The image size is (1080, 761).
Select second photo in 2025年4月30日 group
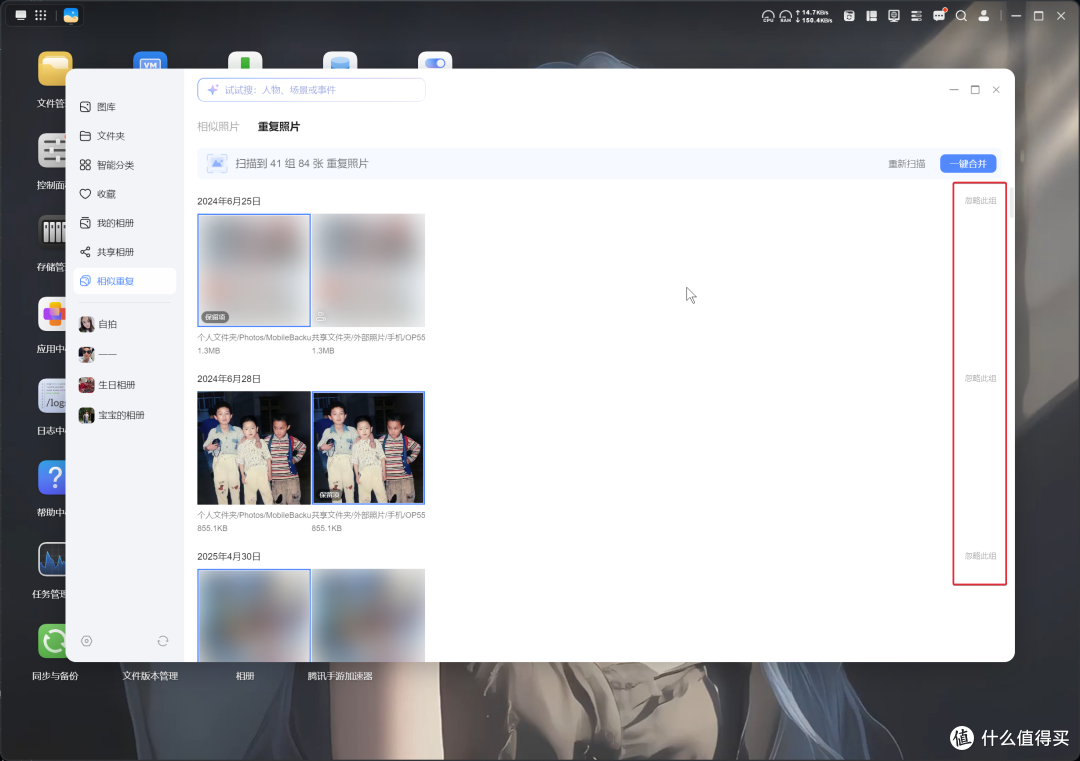click(x=368, y=615)
